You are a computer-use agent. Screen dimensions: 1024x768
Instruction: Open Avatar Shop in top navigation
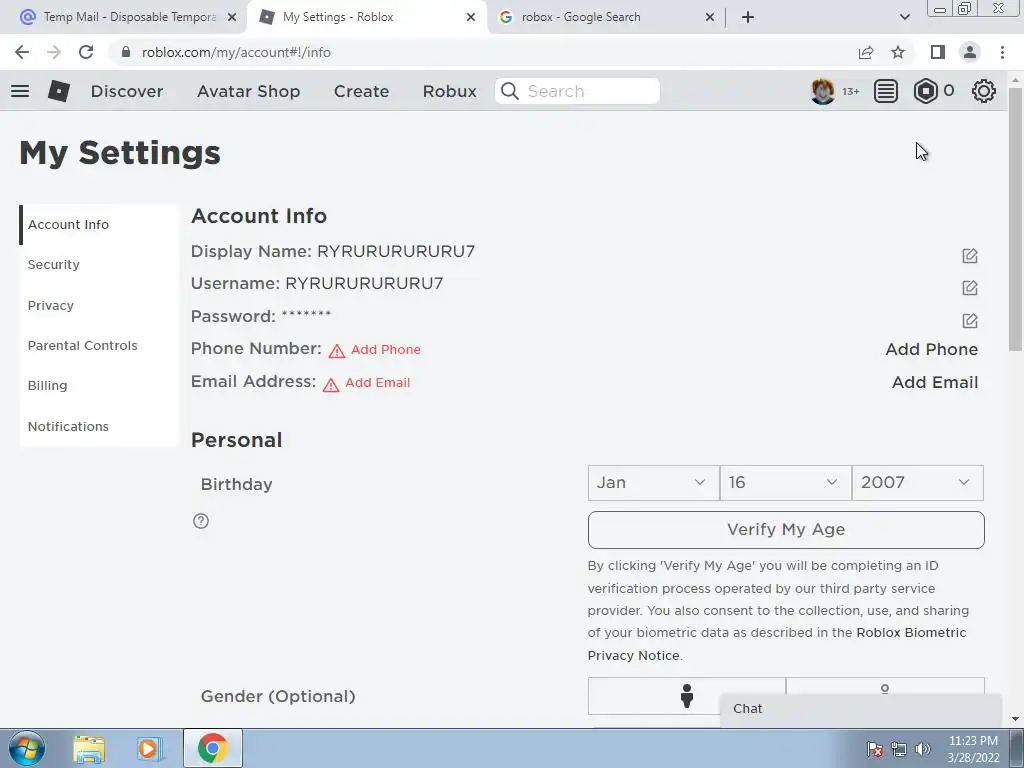coord(248,91)
